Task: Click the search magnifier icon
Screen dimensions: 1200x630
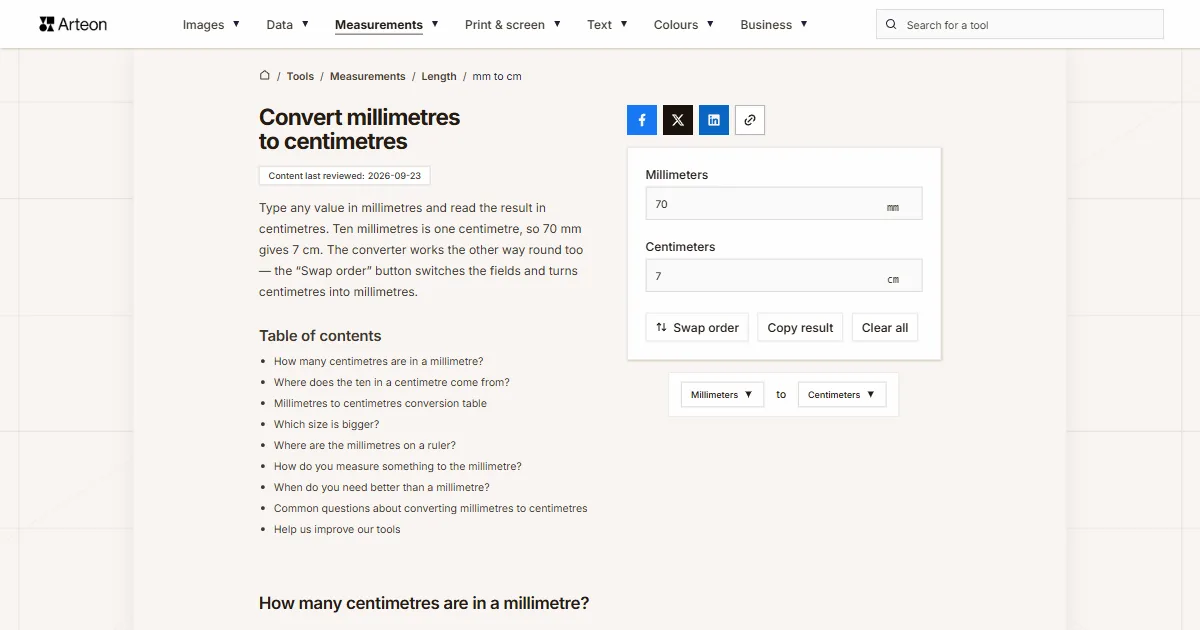Action: point(892,25)
